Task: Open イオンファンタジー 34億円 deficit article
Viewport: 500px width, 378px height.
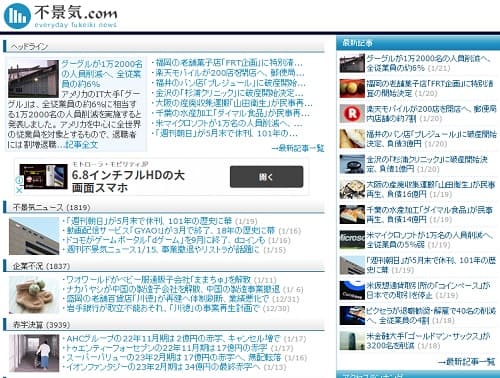Action: 163,367
